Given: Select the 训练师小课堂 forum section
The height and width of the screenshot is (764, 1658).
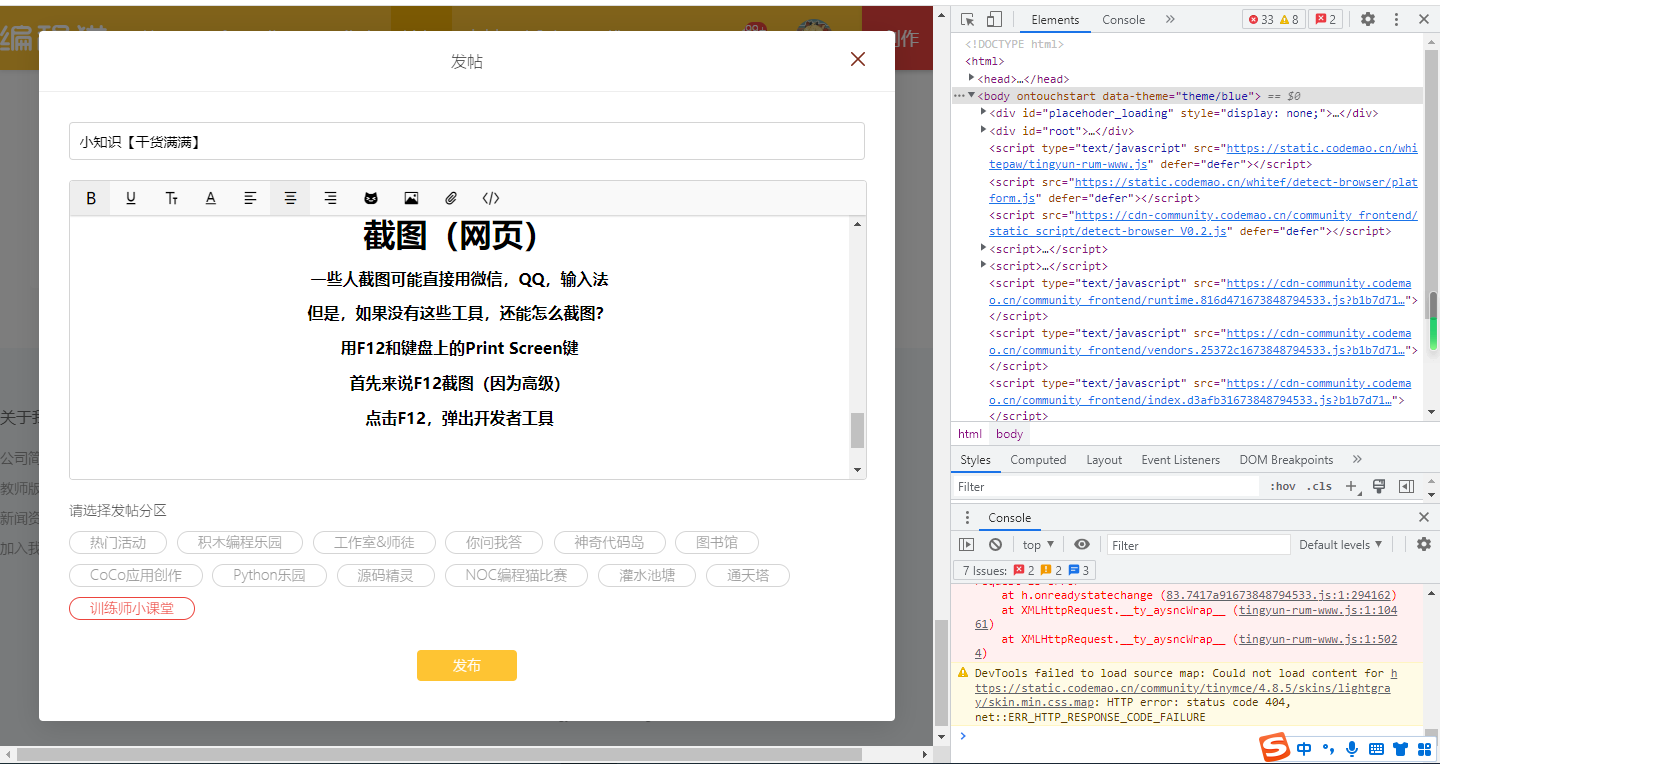Looking at the screenshot, I should point(132,609).
